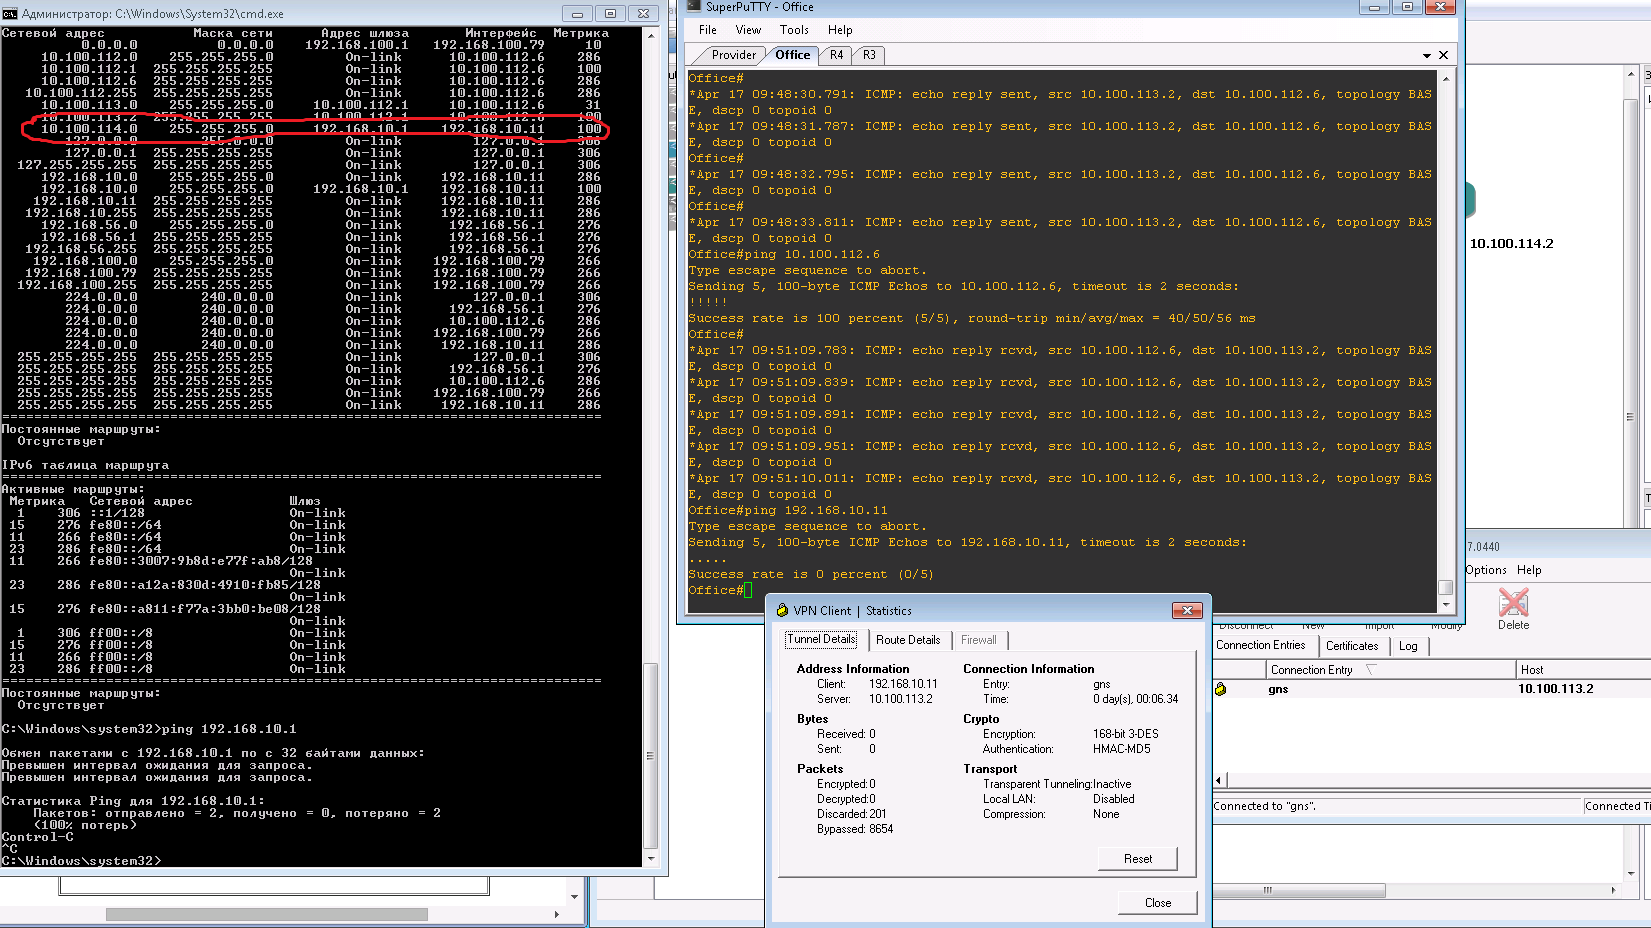Click the Host column header
The height and width of the screenshot is (928, 1651).
click(1583, 670)
